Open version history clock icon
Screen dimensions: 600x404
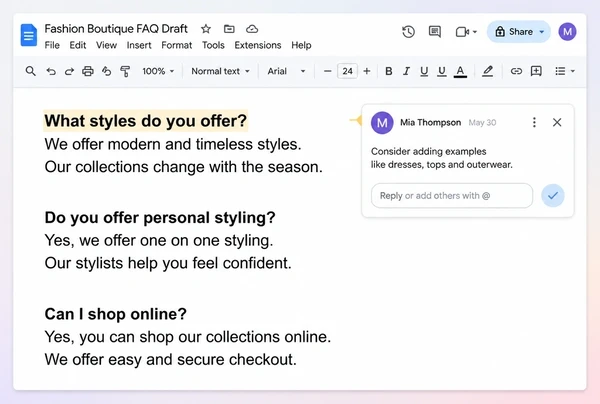[x=408, y=32]
